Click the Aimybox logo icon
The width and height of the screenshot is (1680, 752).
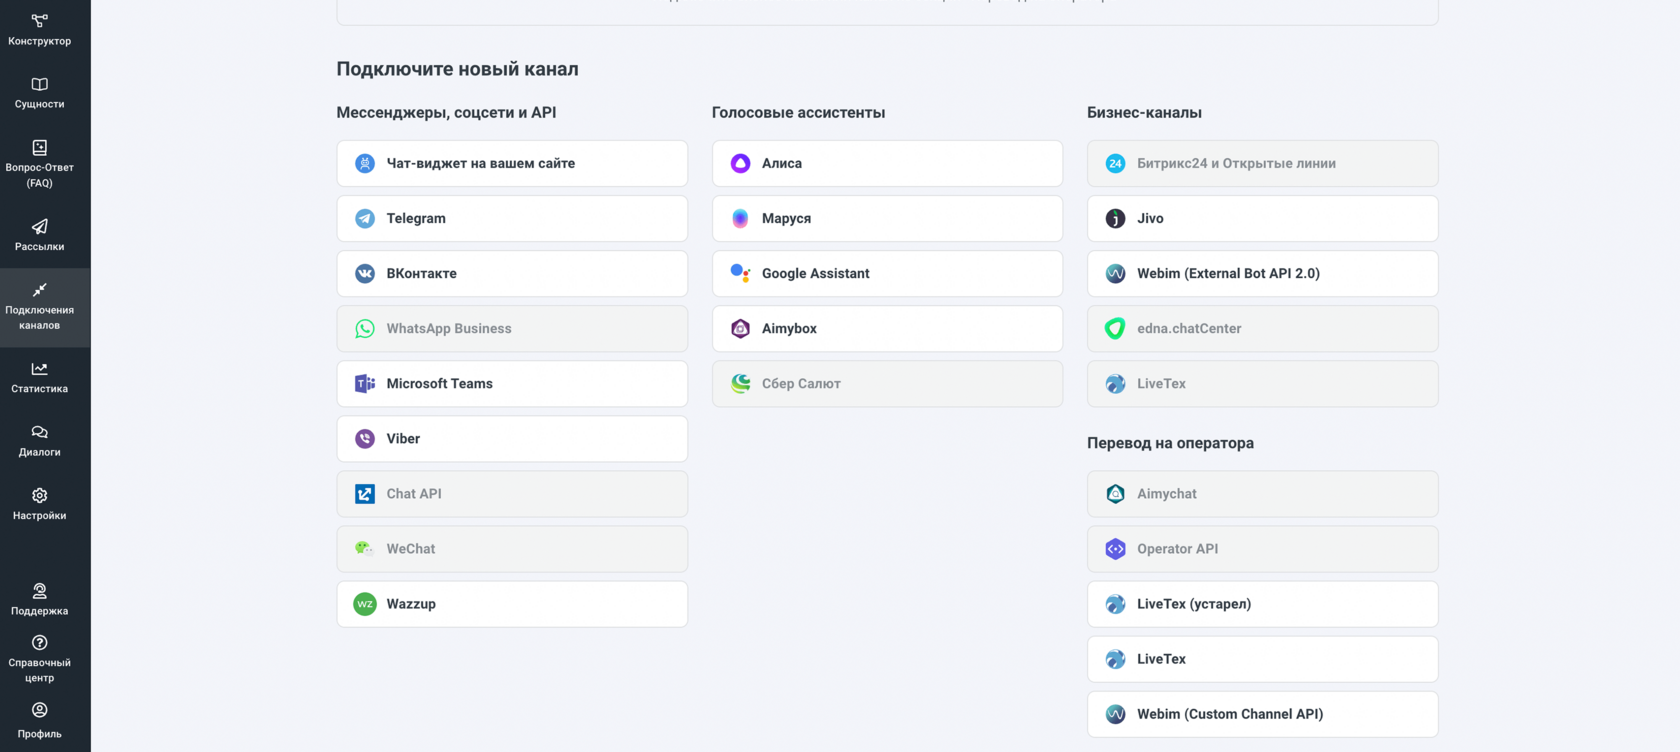pyautogui.click(x=740, y=328)
